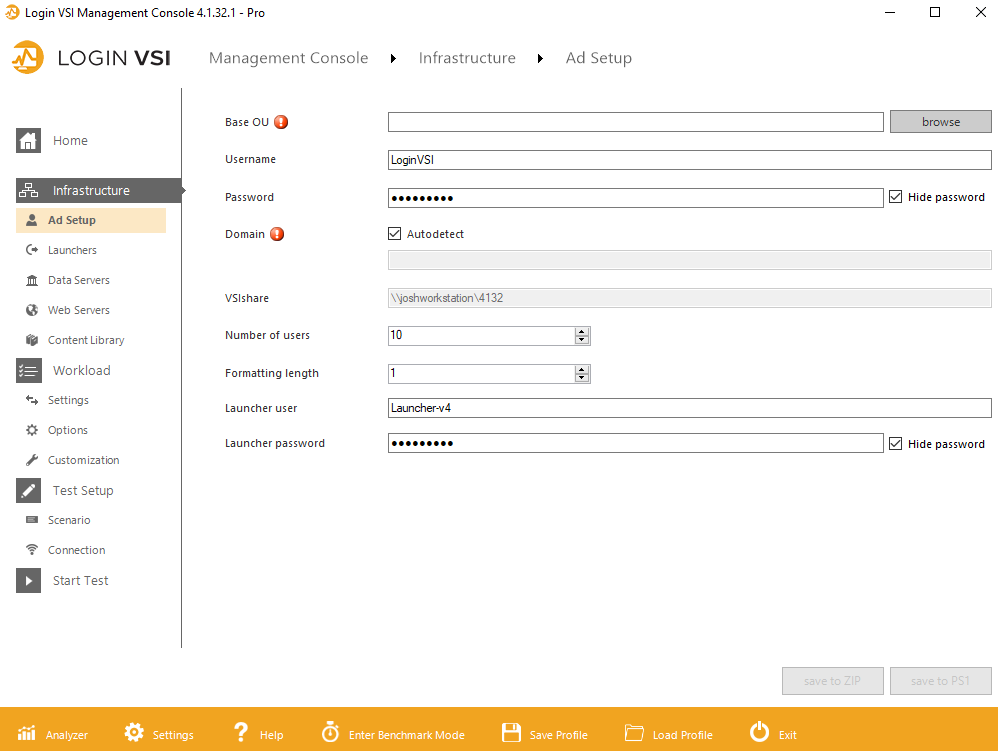Screen dimensions: 998x751
Task: Click the Web Servers globe icon
Action: click(31, 310)
